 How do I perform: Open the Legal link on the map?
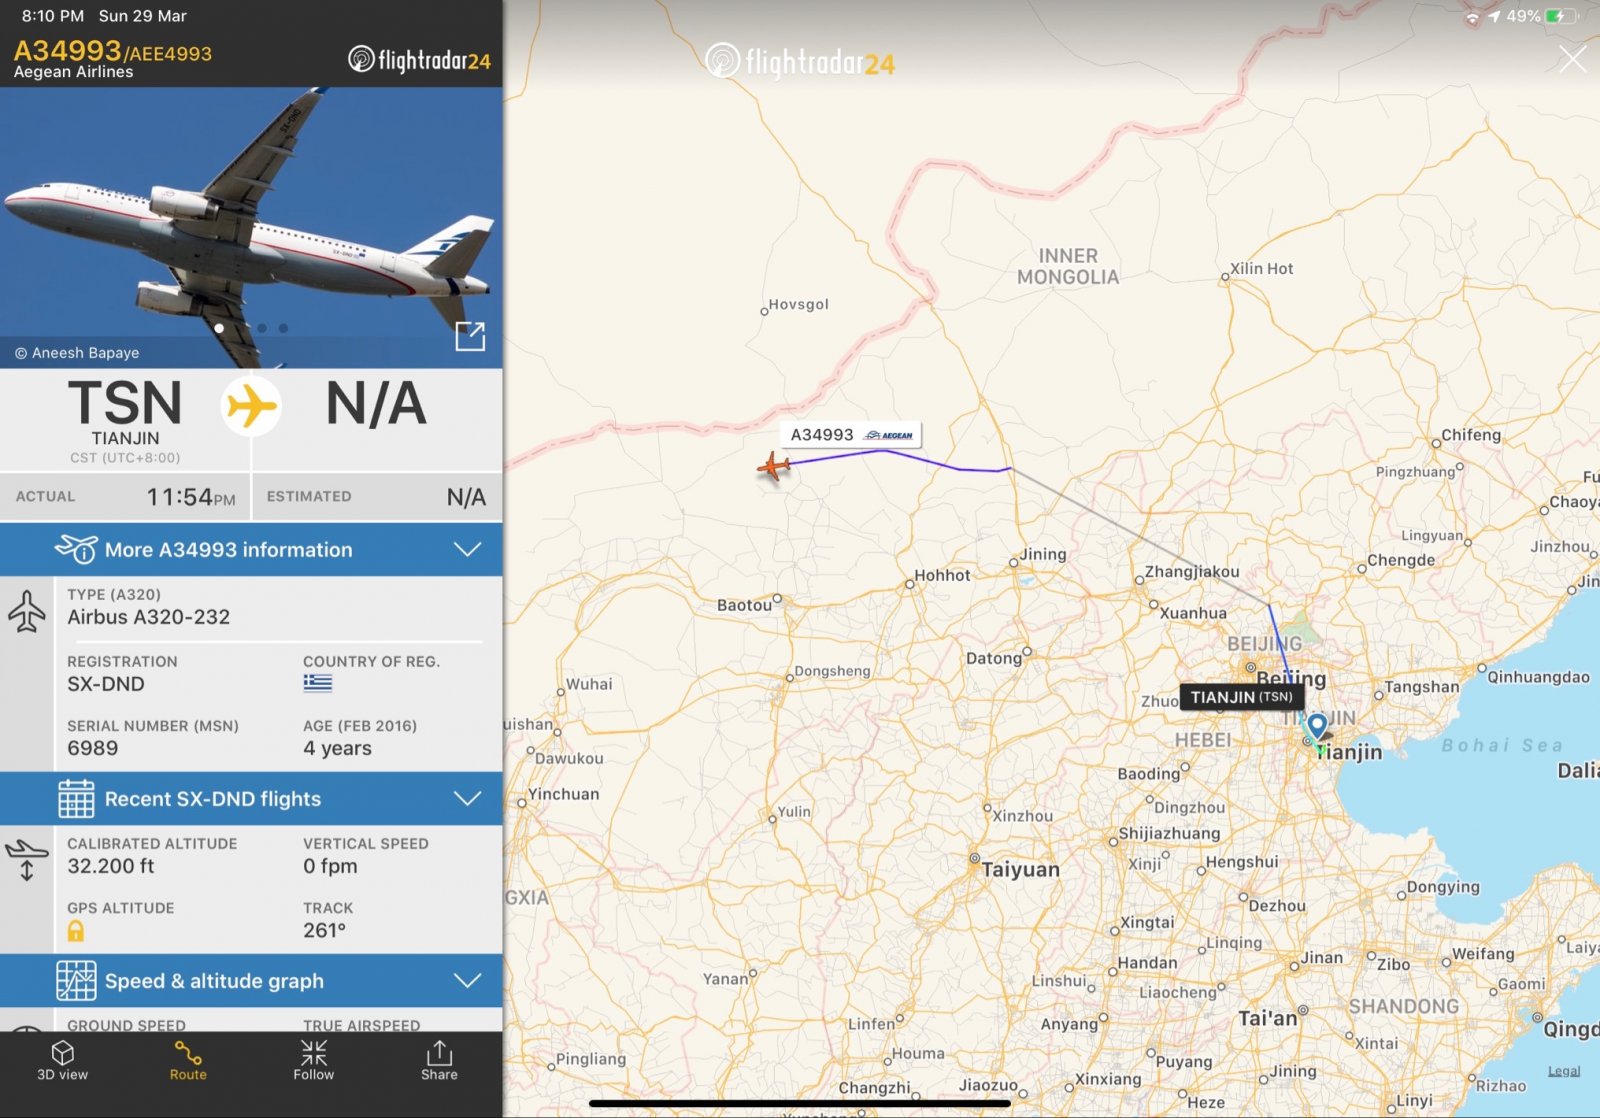[x=1564, y=1071]
